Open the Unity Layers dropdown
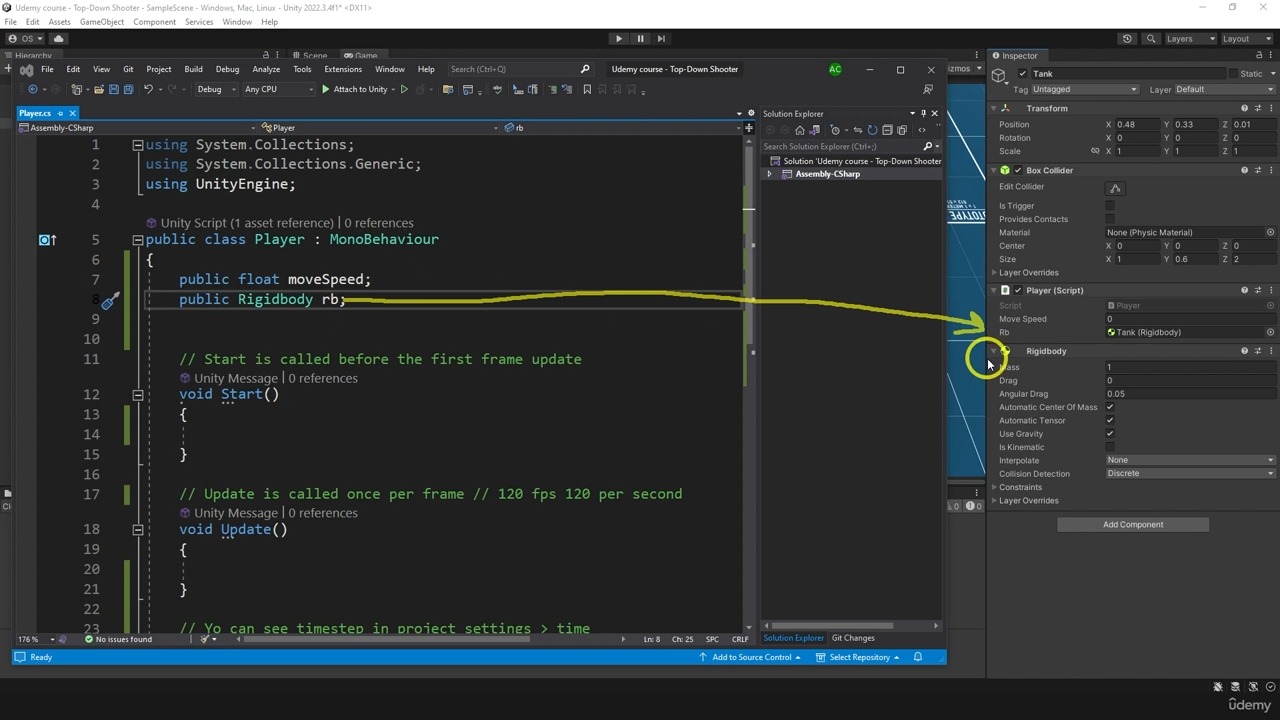 pos(1190,39)
